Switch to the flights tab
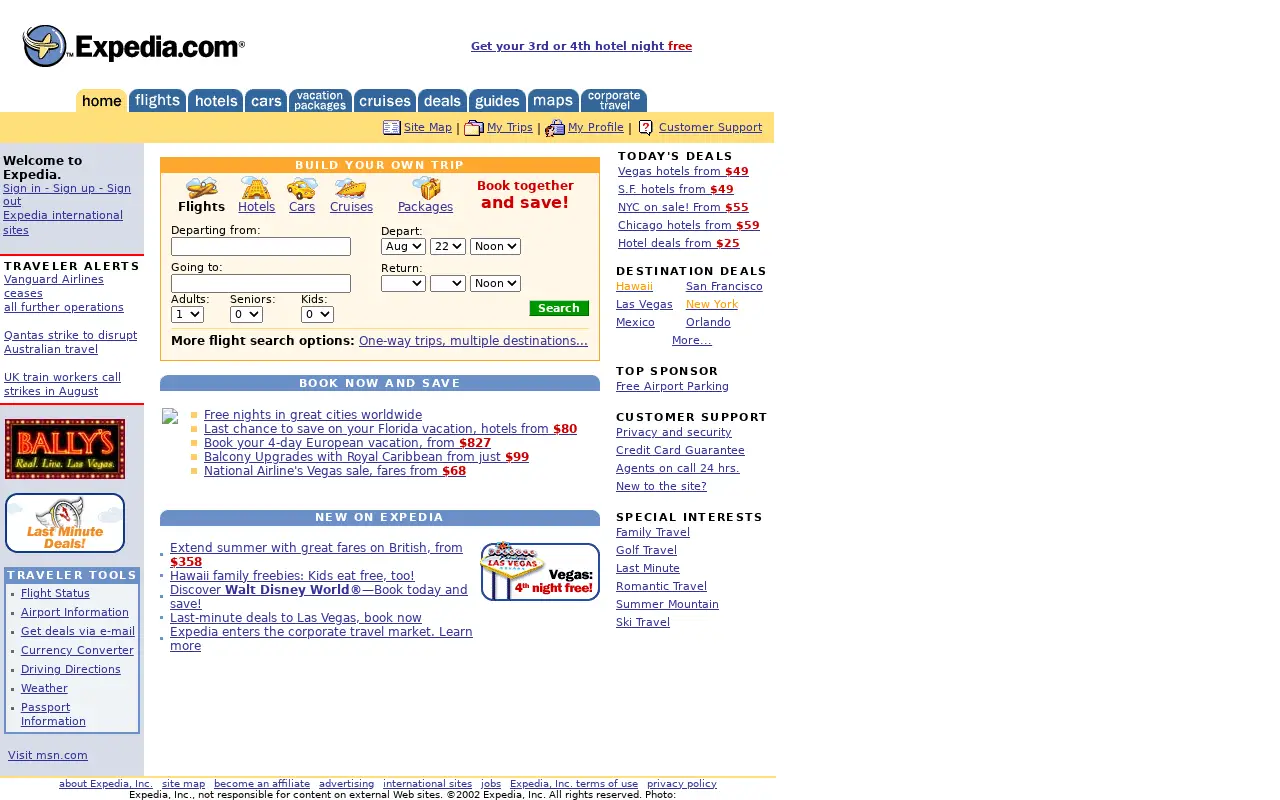The image size is (1280, 800). [157, 100]
